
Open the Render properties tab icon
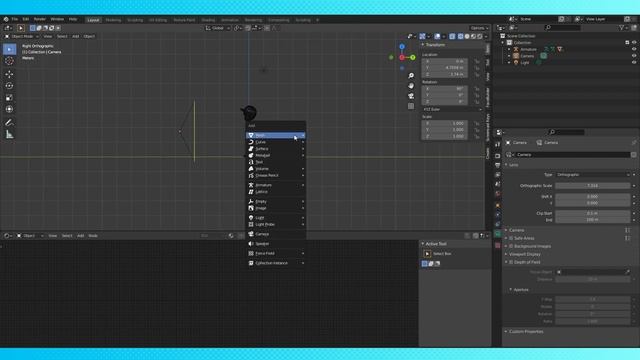[498, 156]
